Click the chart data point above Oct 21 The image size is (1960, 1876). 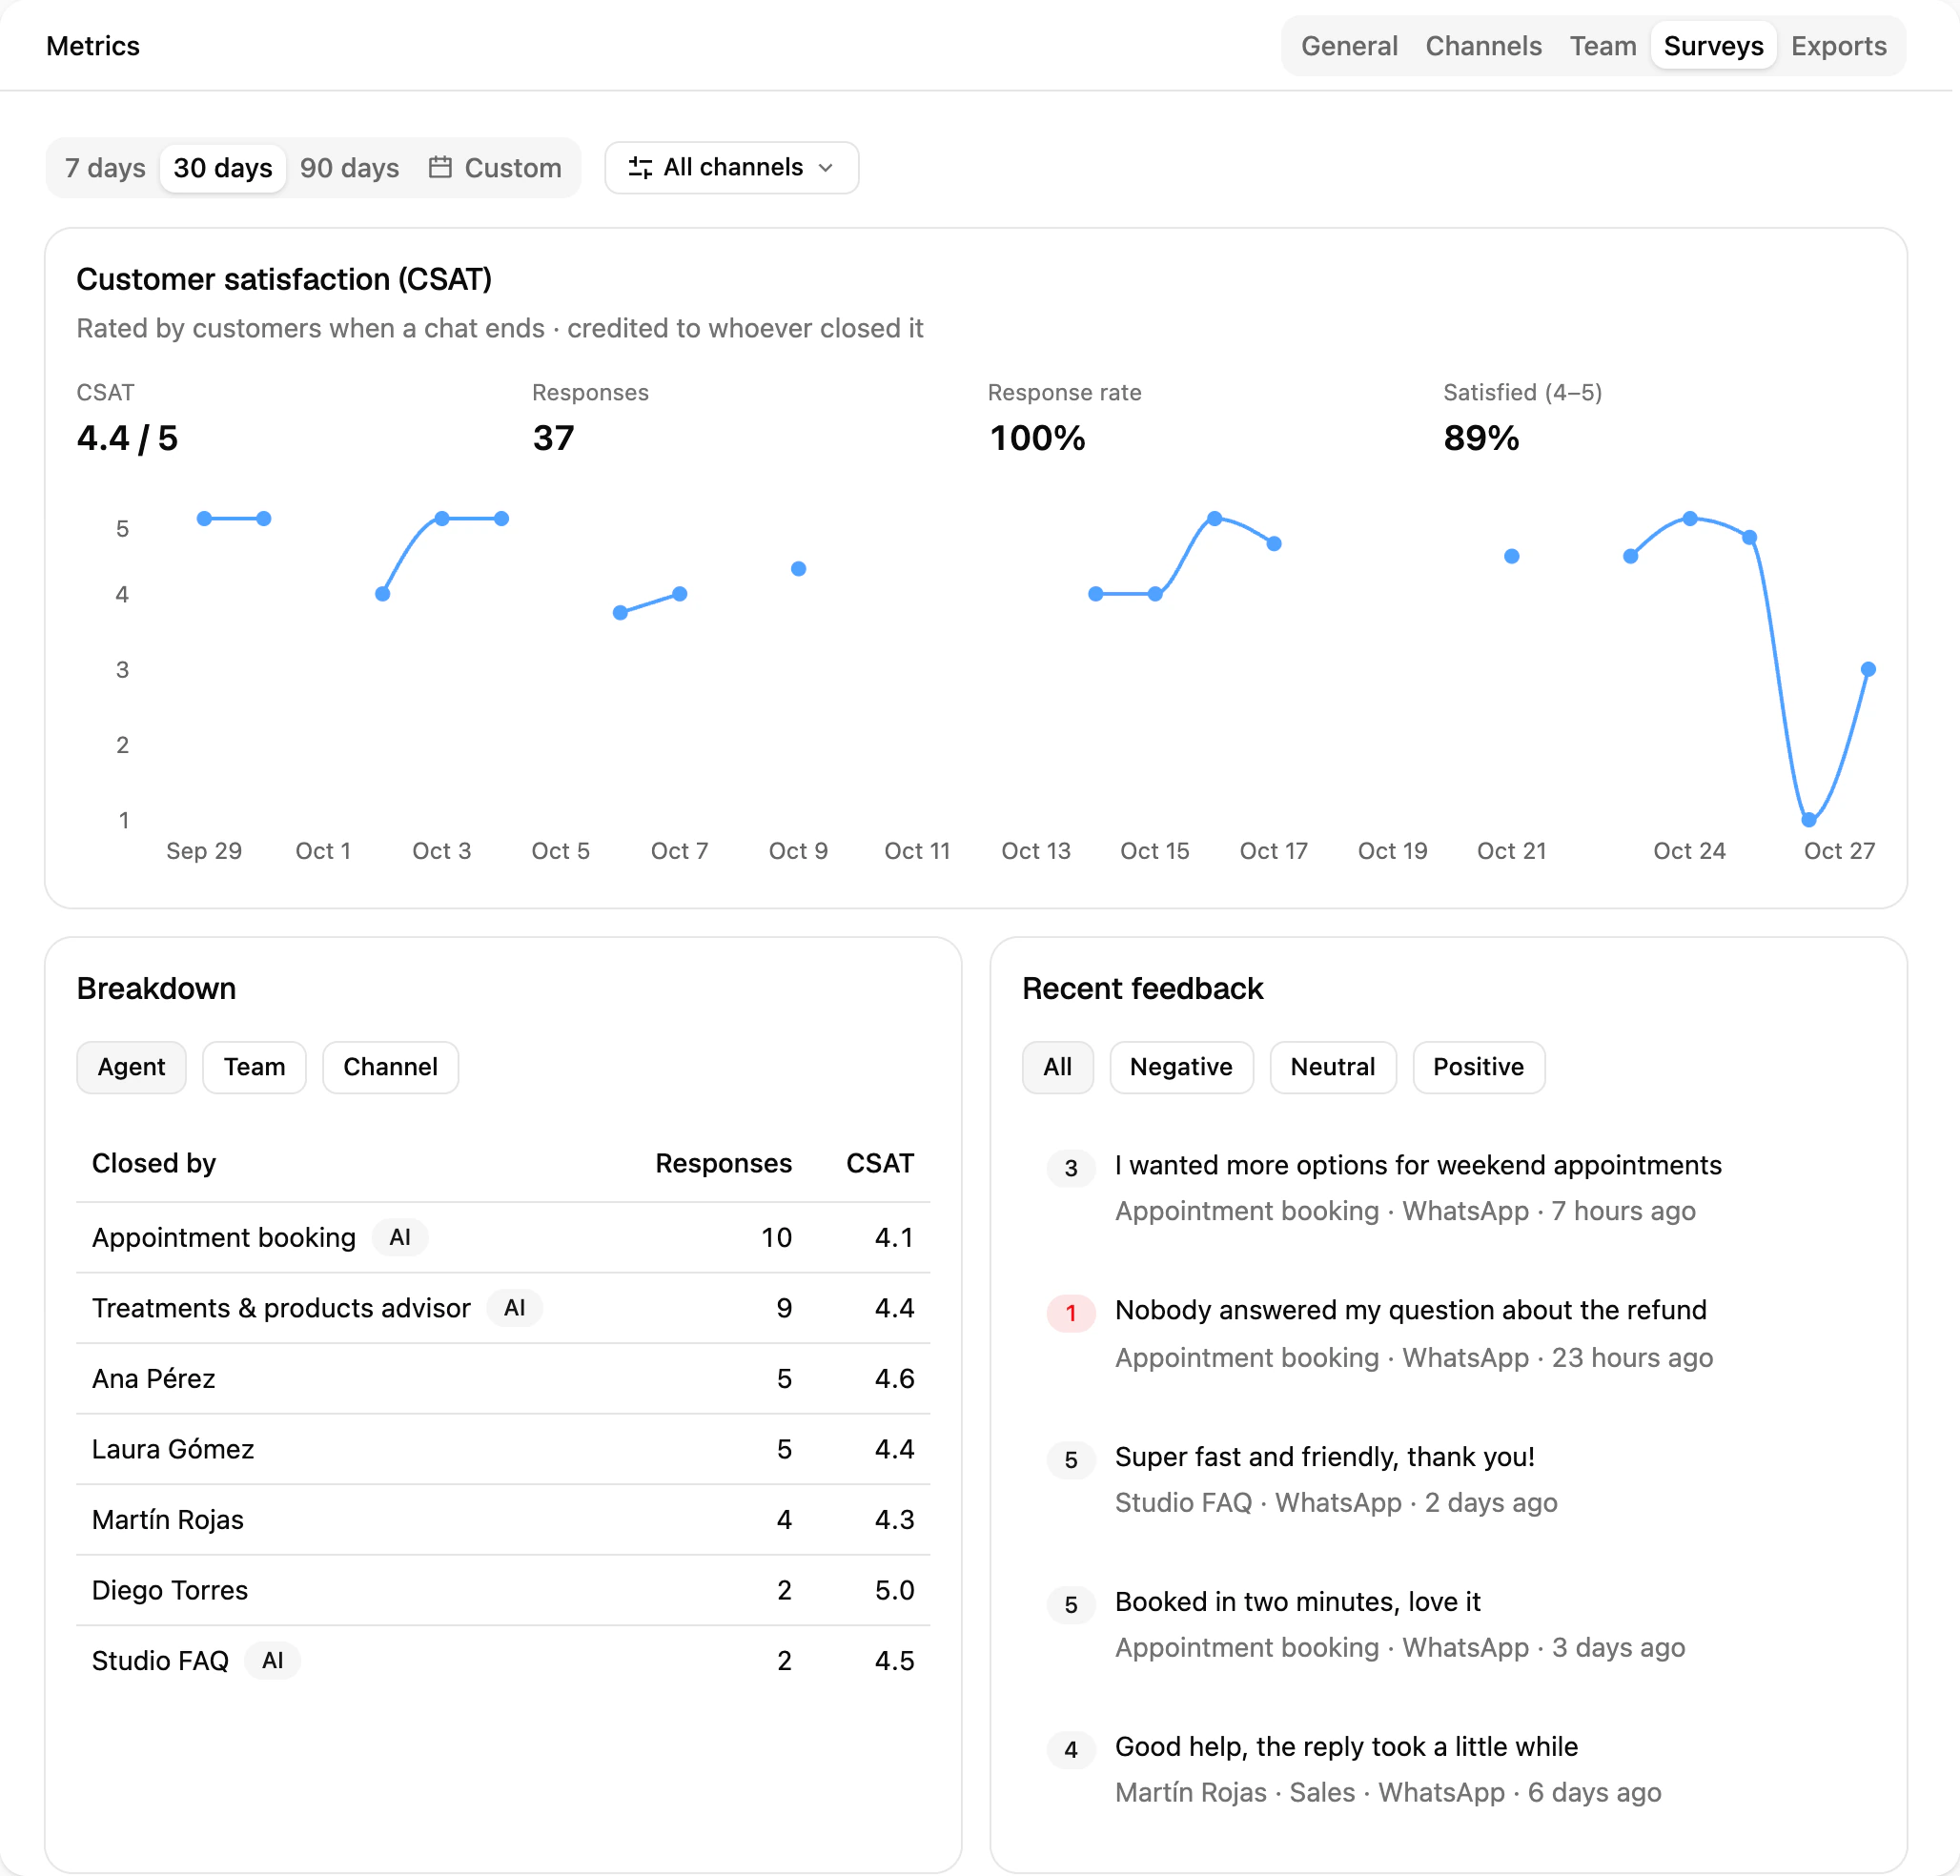1511,556
